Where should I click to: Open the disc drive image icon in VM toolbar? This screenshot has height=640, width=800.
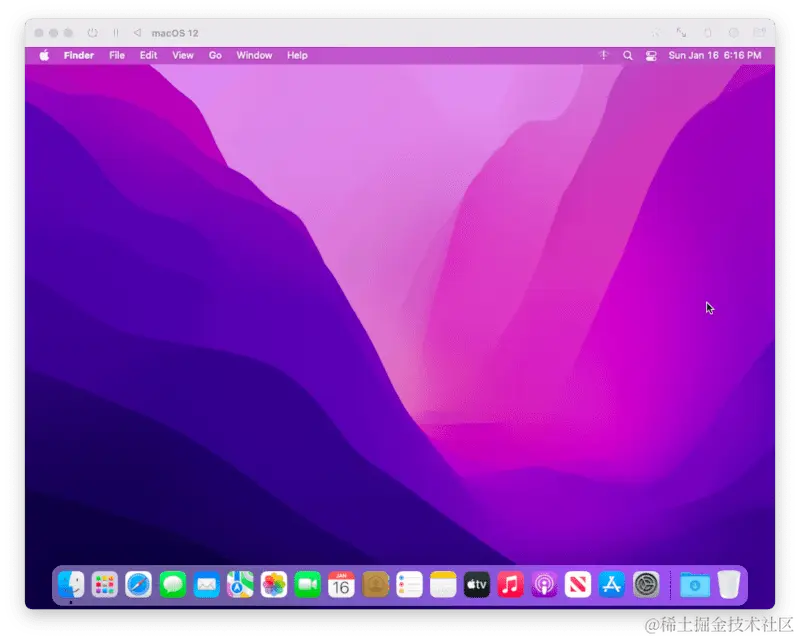click(734, 33)
